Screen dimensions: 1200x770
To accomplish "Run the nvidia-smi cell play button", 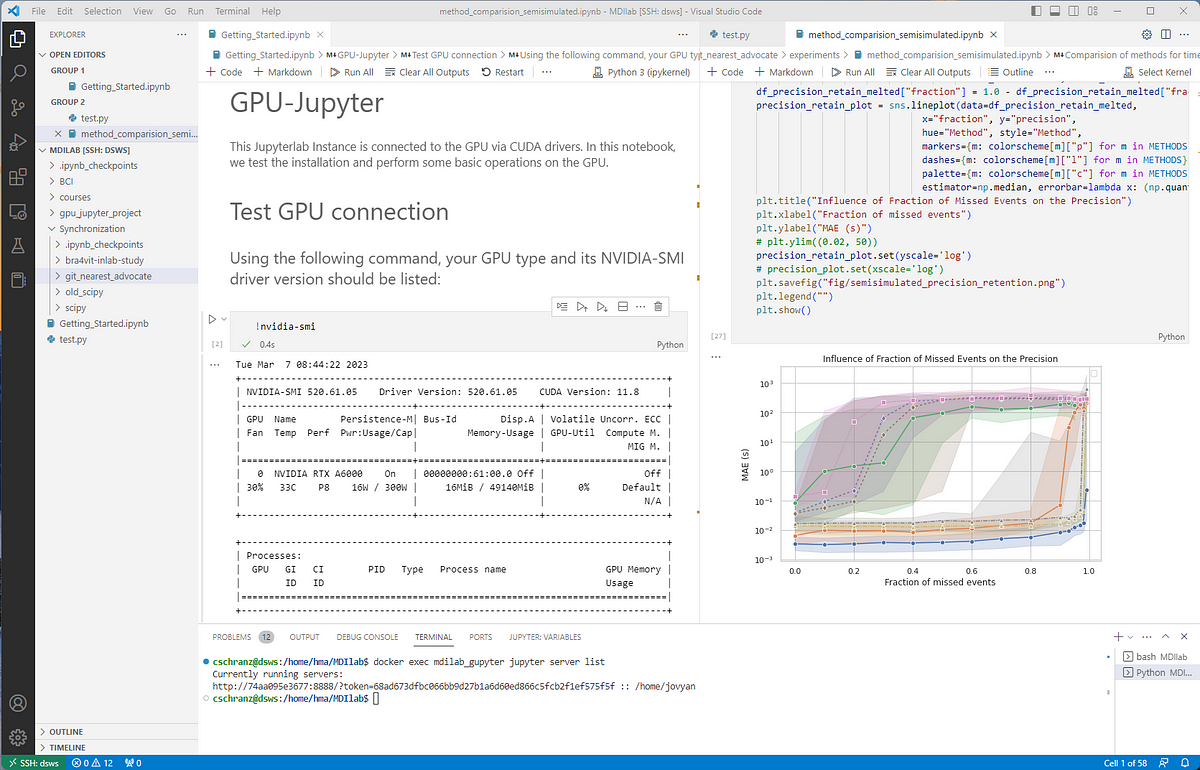I will [211, 319].
